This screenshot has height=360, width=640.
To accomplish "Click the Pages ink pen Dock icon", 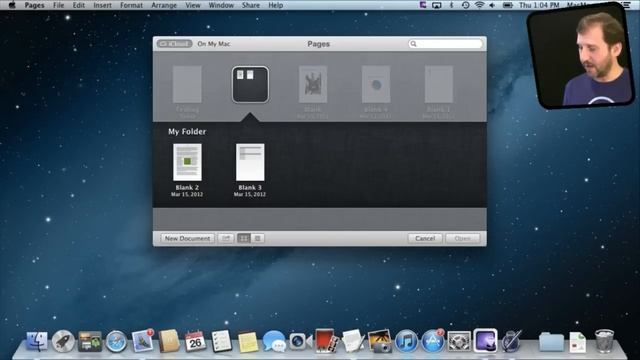I will (x=511, y=341).
